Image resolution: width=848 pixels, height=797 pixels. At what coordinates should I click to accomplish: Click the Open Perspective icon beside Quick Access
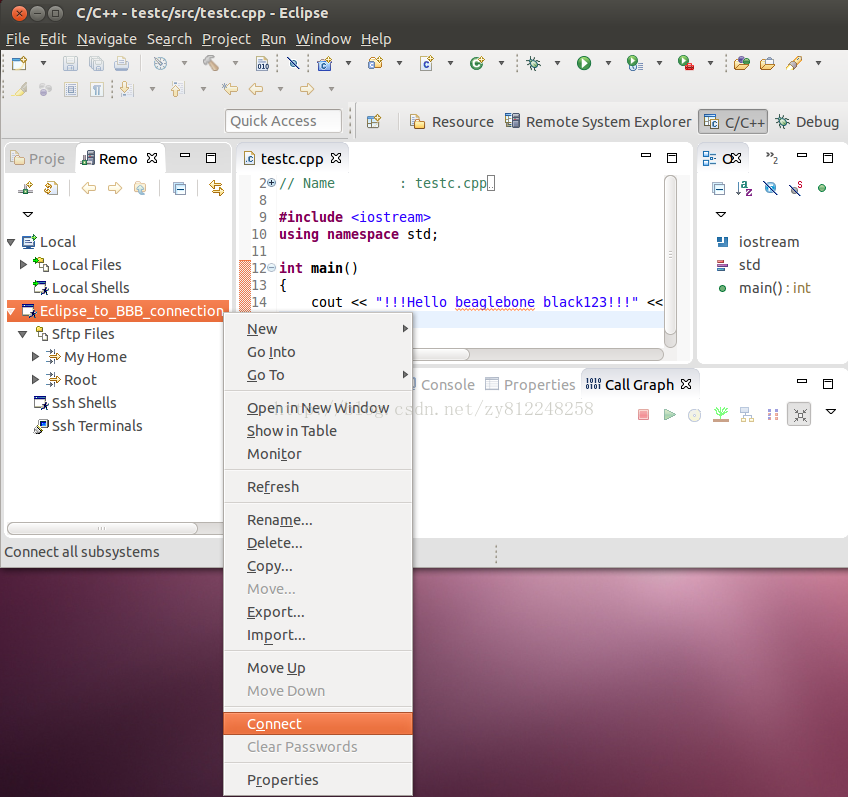(374, 122)
